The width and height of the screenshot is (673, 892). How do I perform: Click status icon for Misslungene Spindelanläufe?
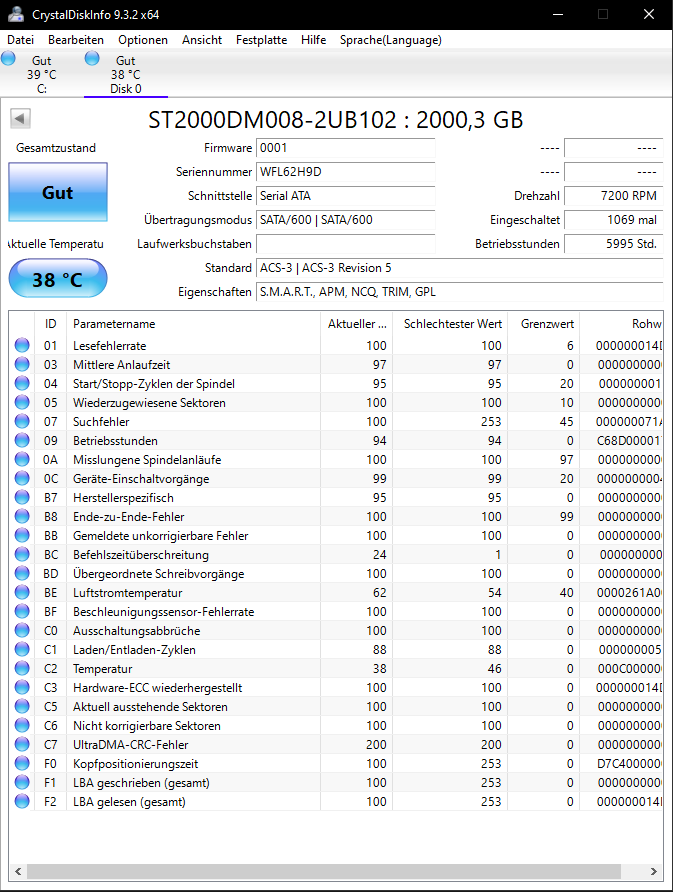point(22,459)
